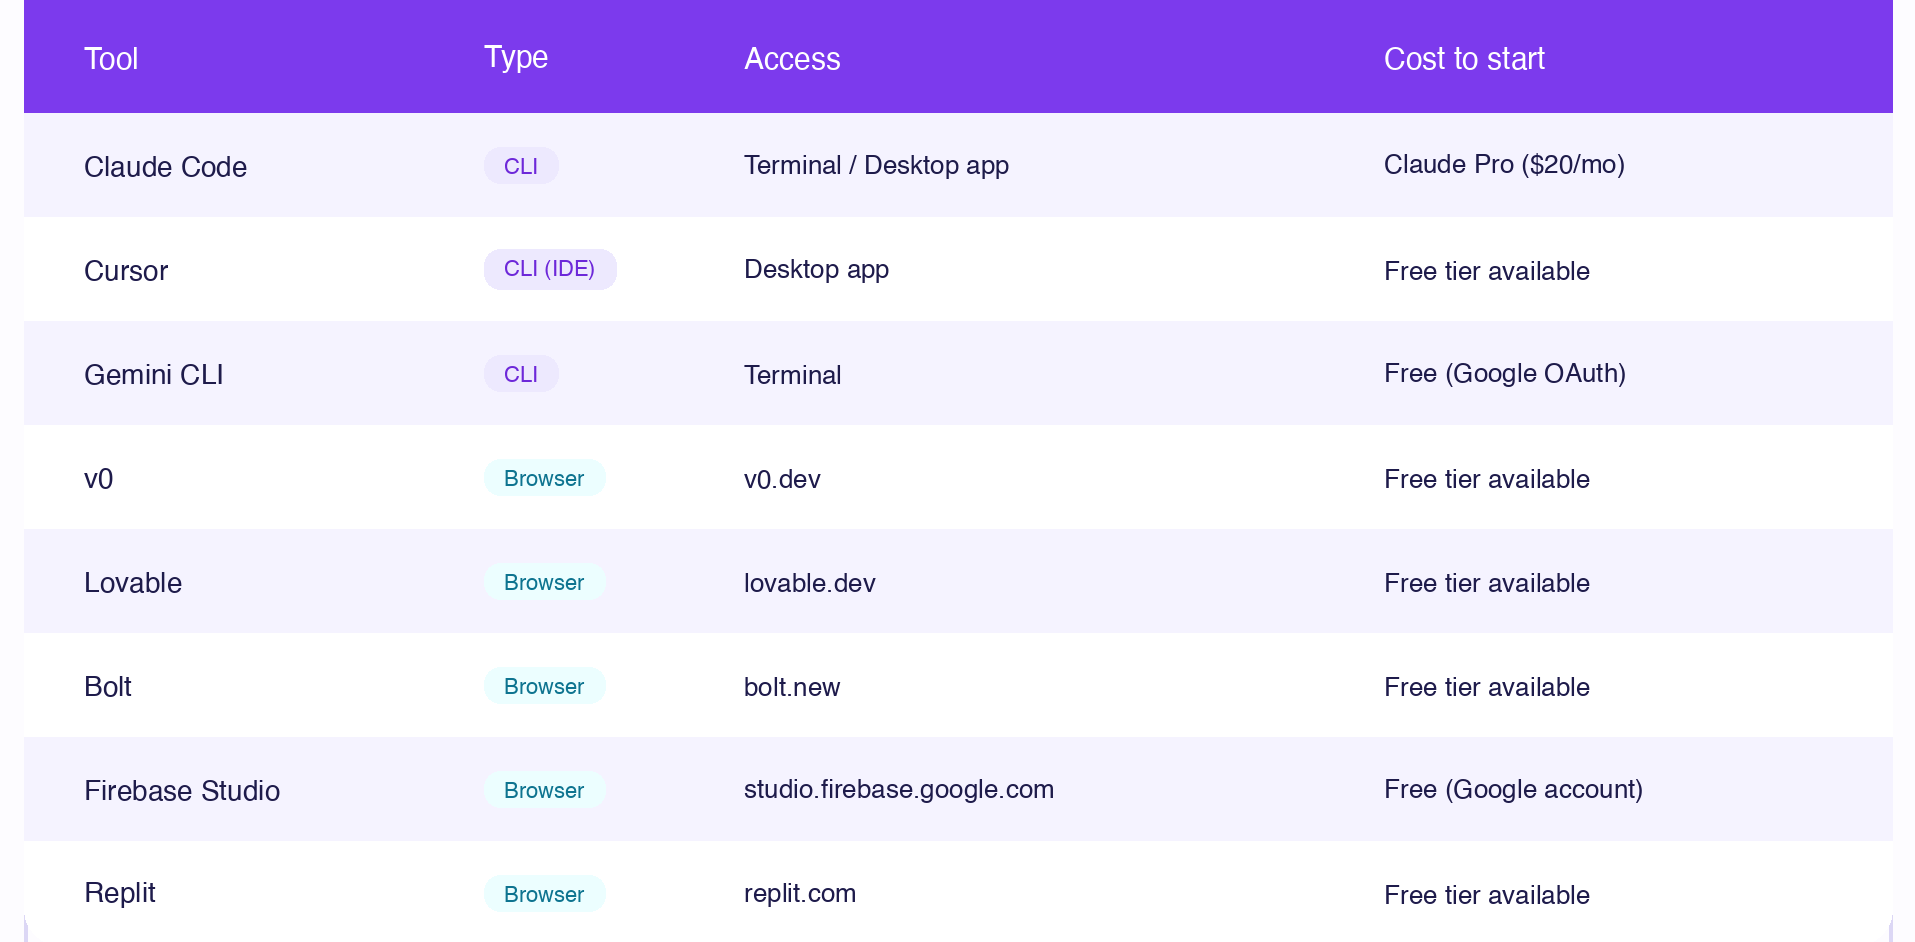Viewport: 1915px width, 942px height.
Task: Open studio.firebase.google.com text
Action: click(899, 789)
